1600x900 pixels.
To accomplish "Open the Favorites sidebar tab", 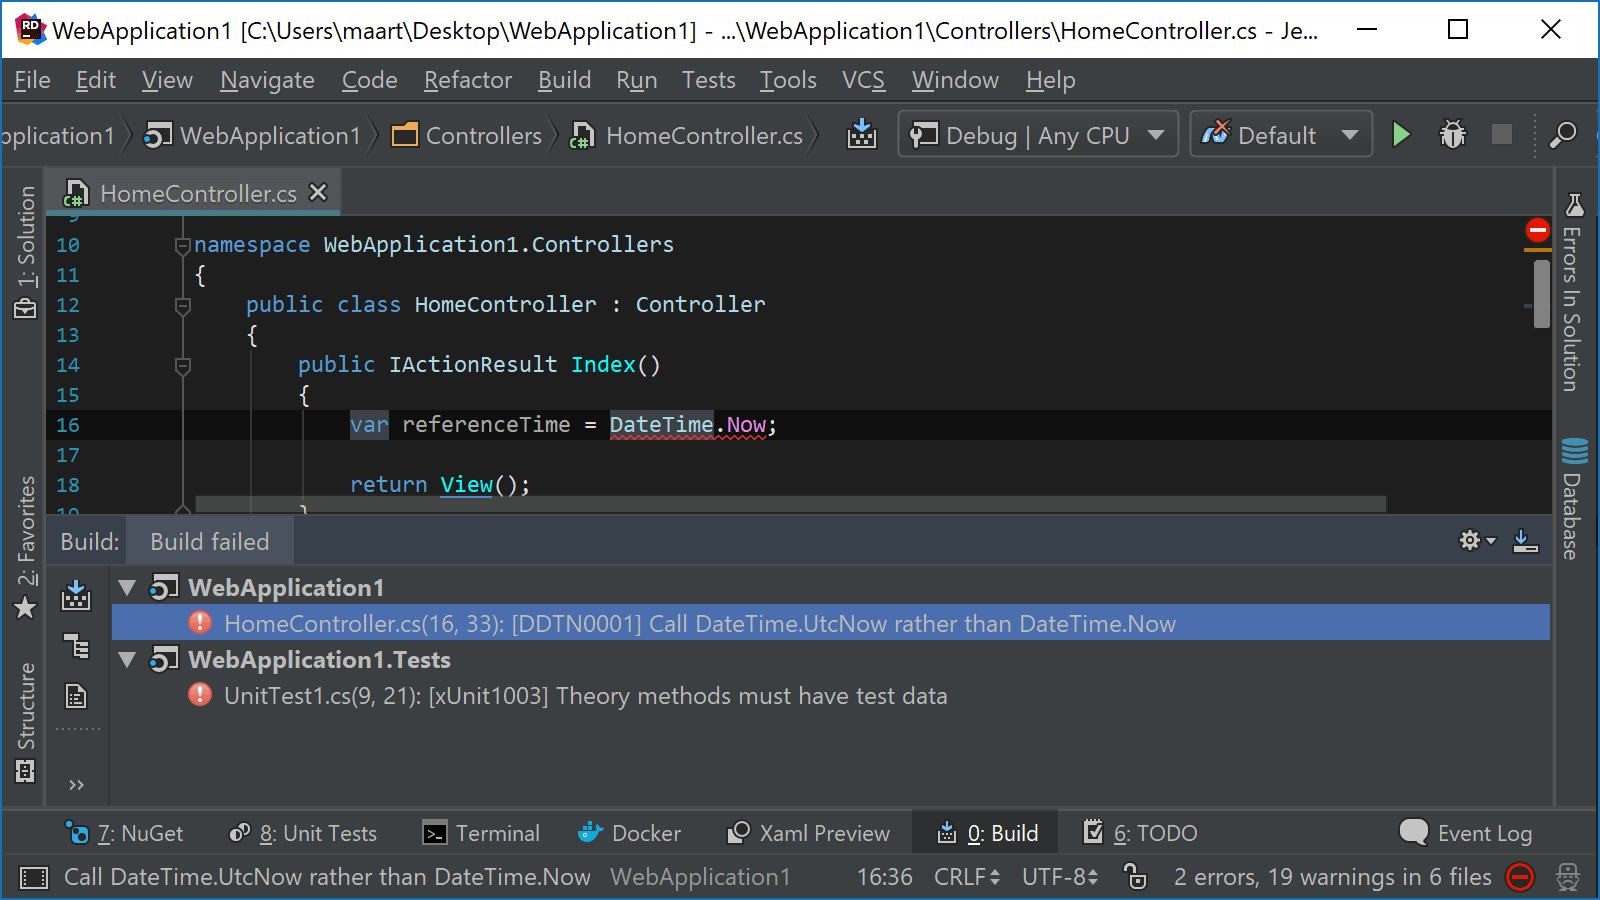I will pyautogui.click(x=26, y=547).
